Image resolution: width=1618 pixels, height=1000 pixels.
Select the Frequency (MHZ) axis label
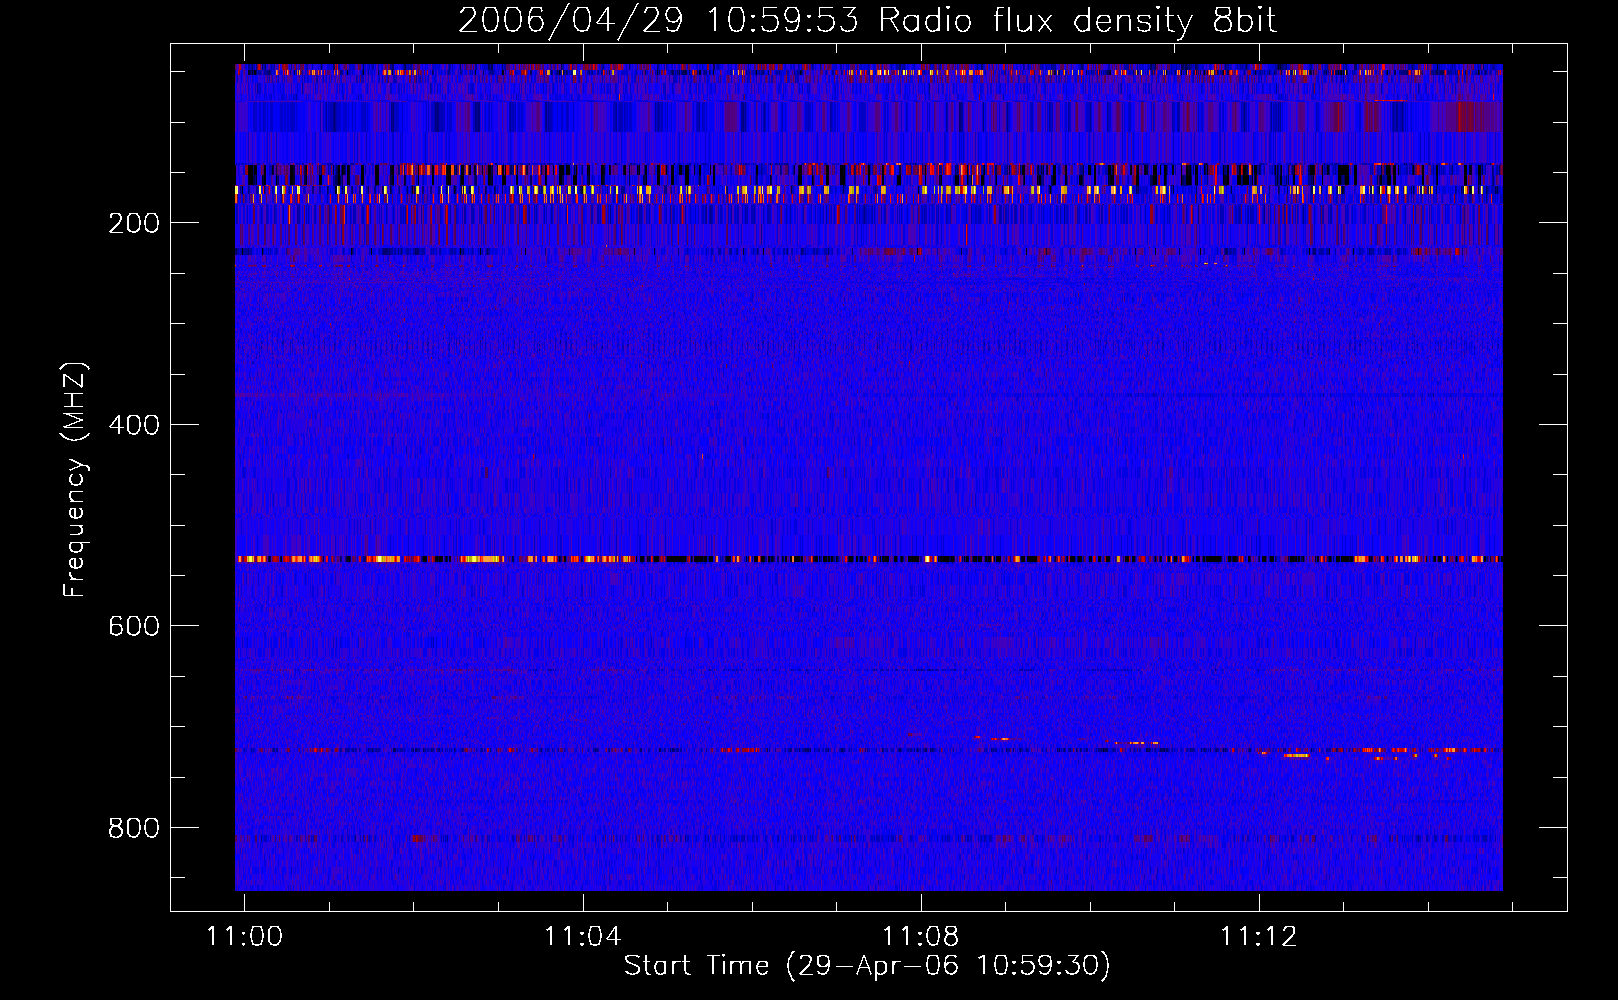(x=75, y=479)
